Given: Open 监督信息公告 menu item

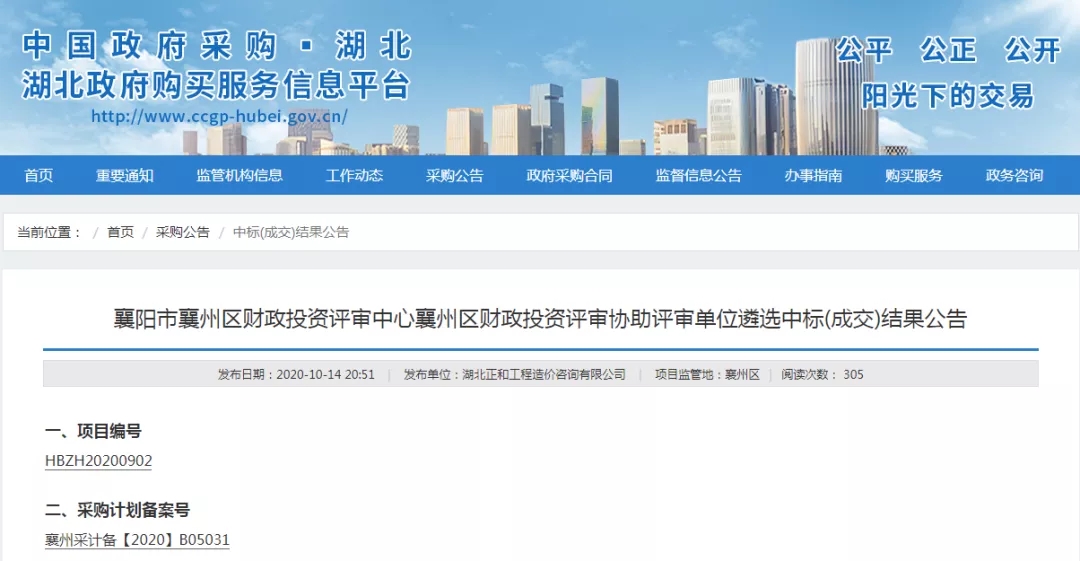Looking at the screenshot, I should (698, 176).
